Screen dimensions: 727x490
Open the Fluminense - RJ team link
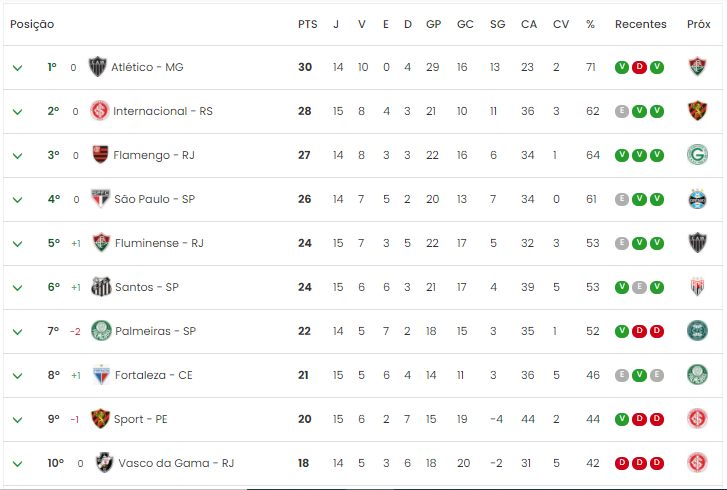coord(159,243)
